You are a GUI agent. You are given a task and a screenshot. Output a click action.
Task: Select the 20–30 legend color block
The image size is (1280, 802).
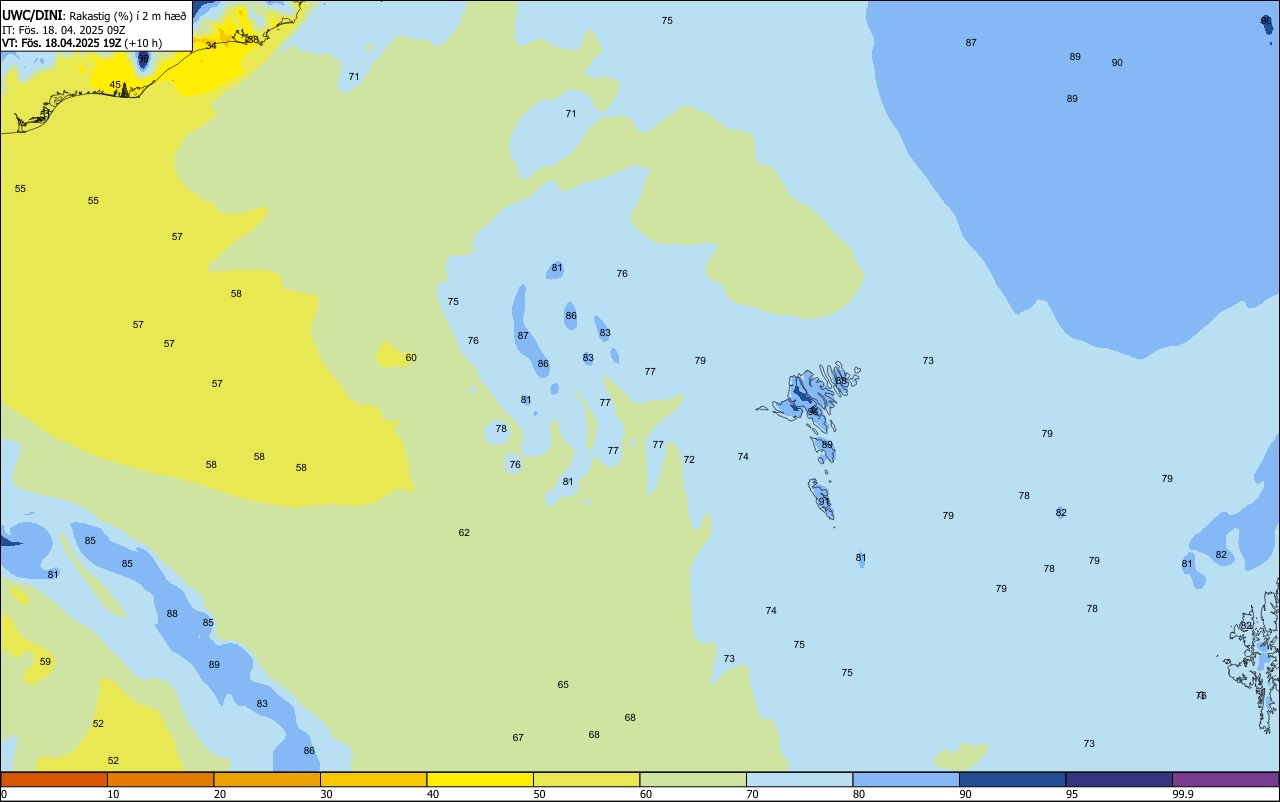267,780
